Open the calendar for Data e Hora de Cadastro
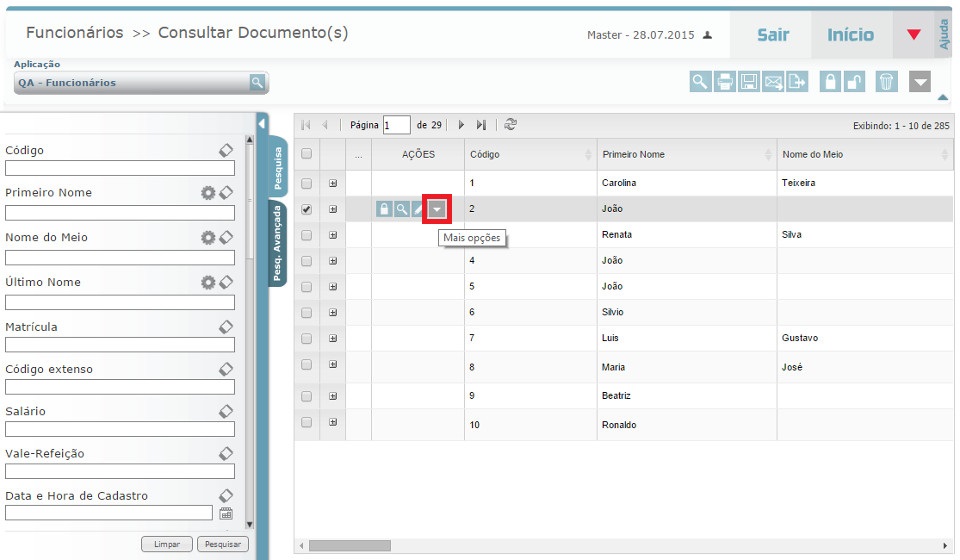Image resolution: width=960 pixels, height=560 pixels. tap(226, 513)
